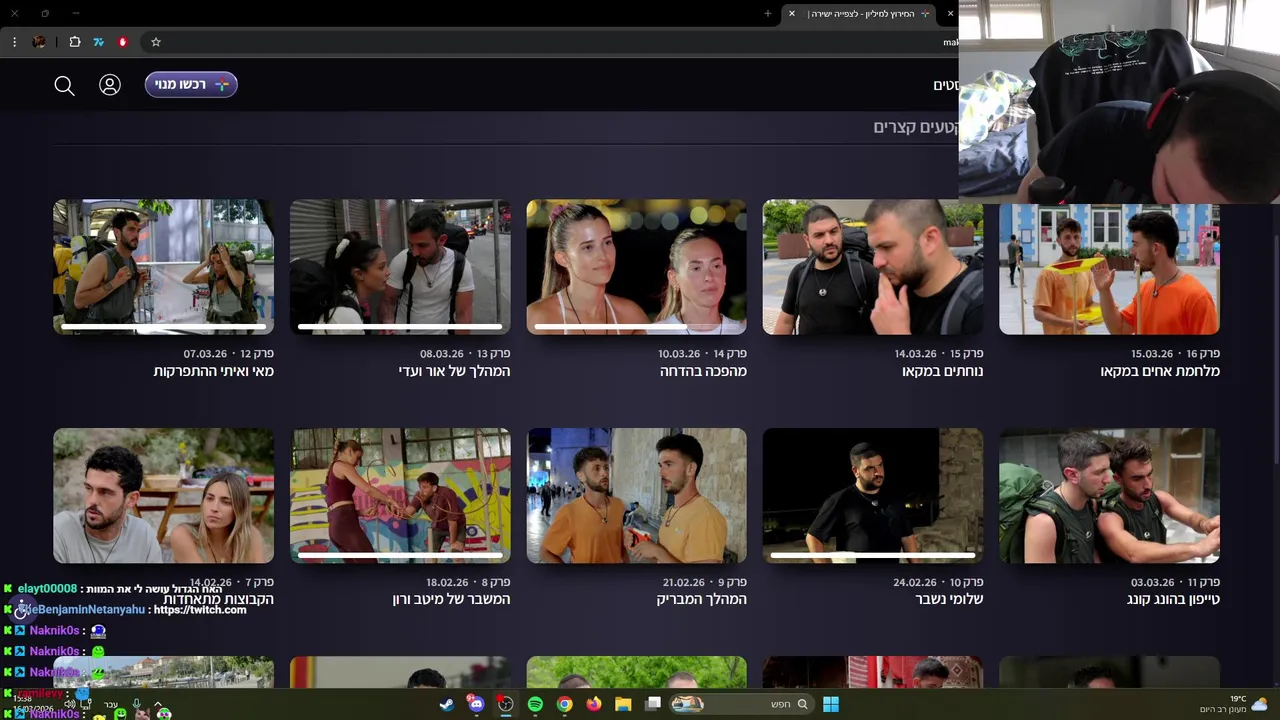Click the title המהלך של אור ועדי

pos(454,371)
